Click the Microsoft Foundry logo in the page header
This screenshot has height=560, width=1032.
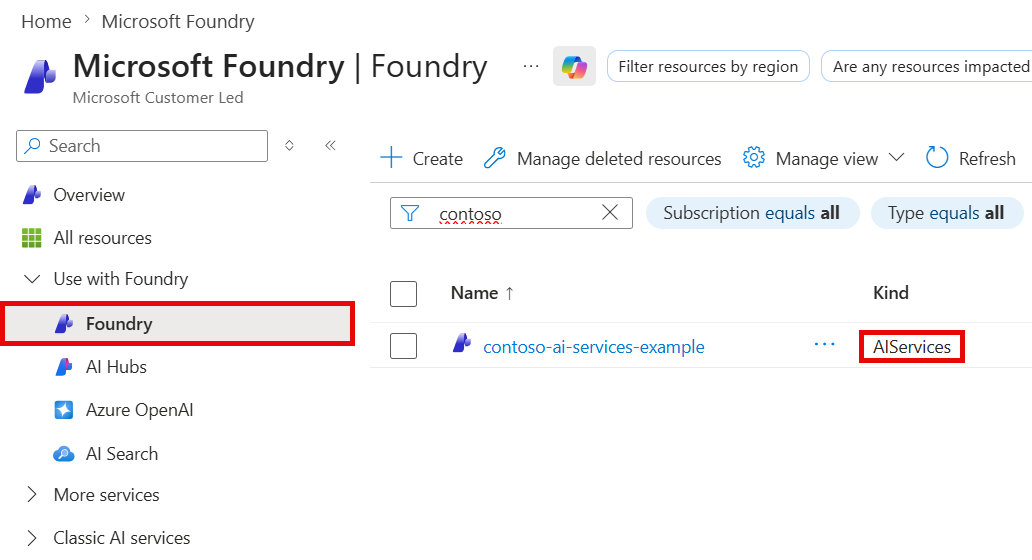[40, 76]
